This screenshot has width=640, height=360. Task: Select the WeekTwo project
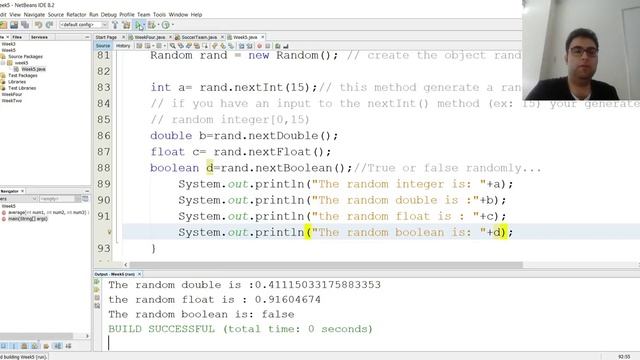[x=11, y=100]
